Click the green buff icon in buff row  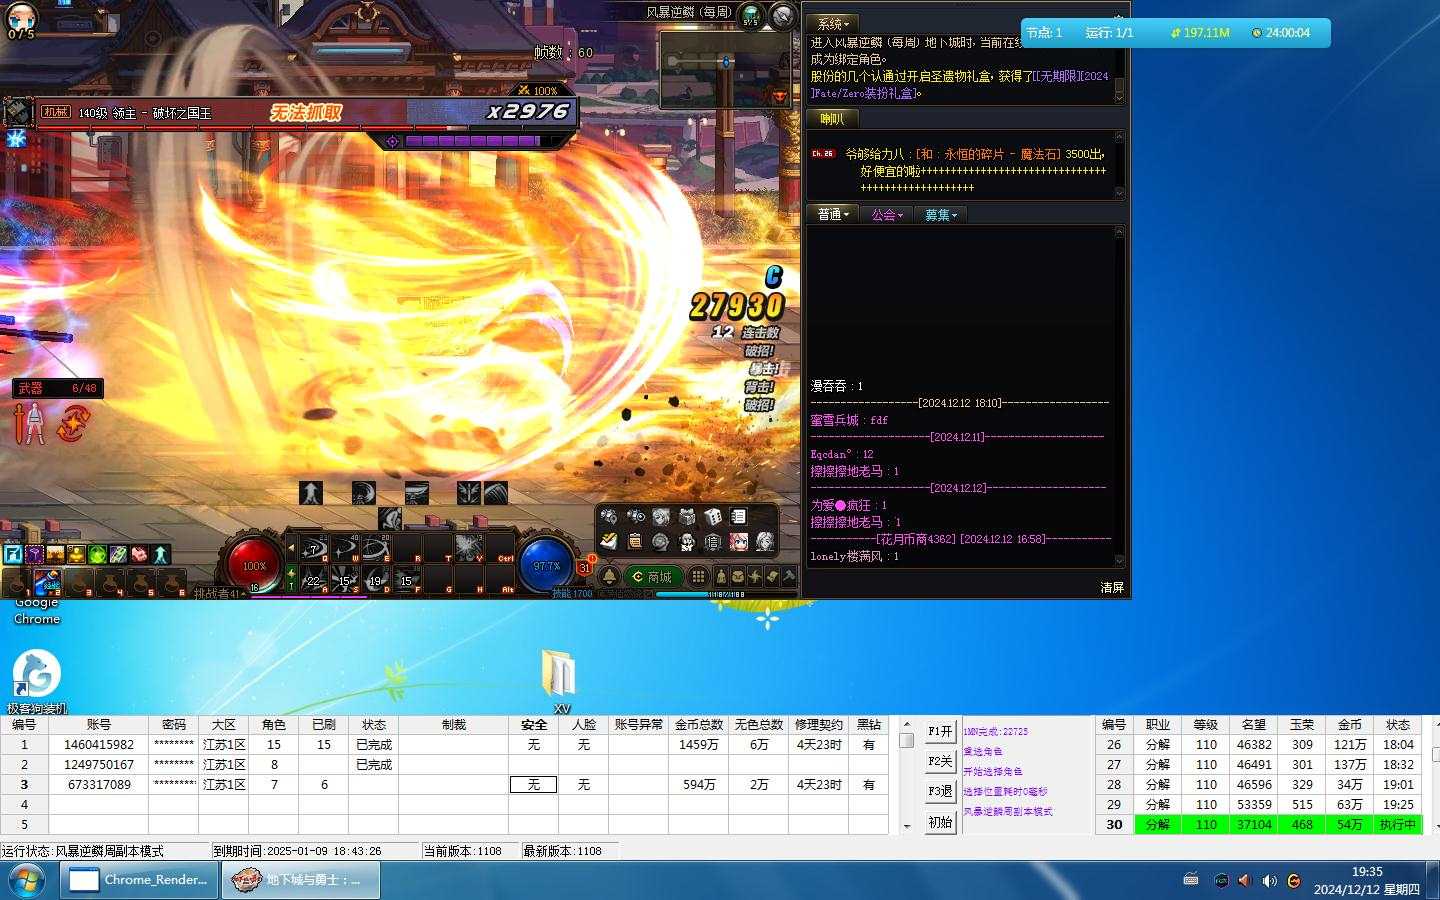pos(97,554)
